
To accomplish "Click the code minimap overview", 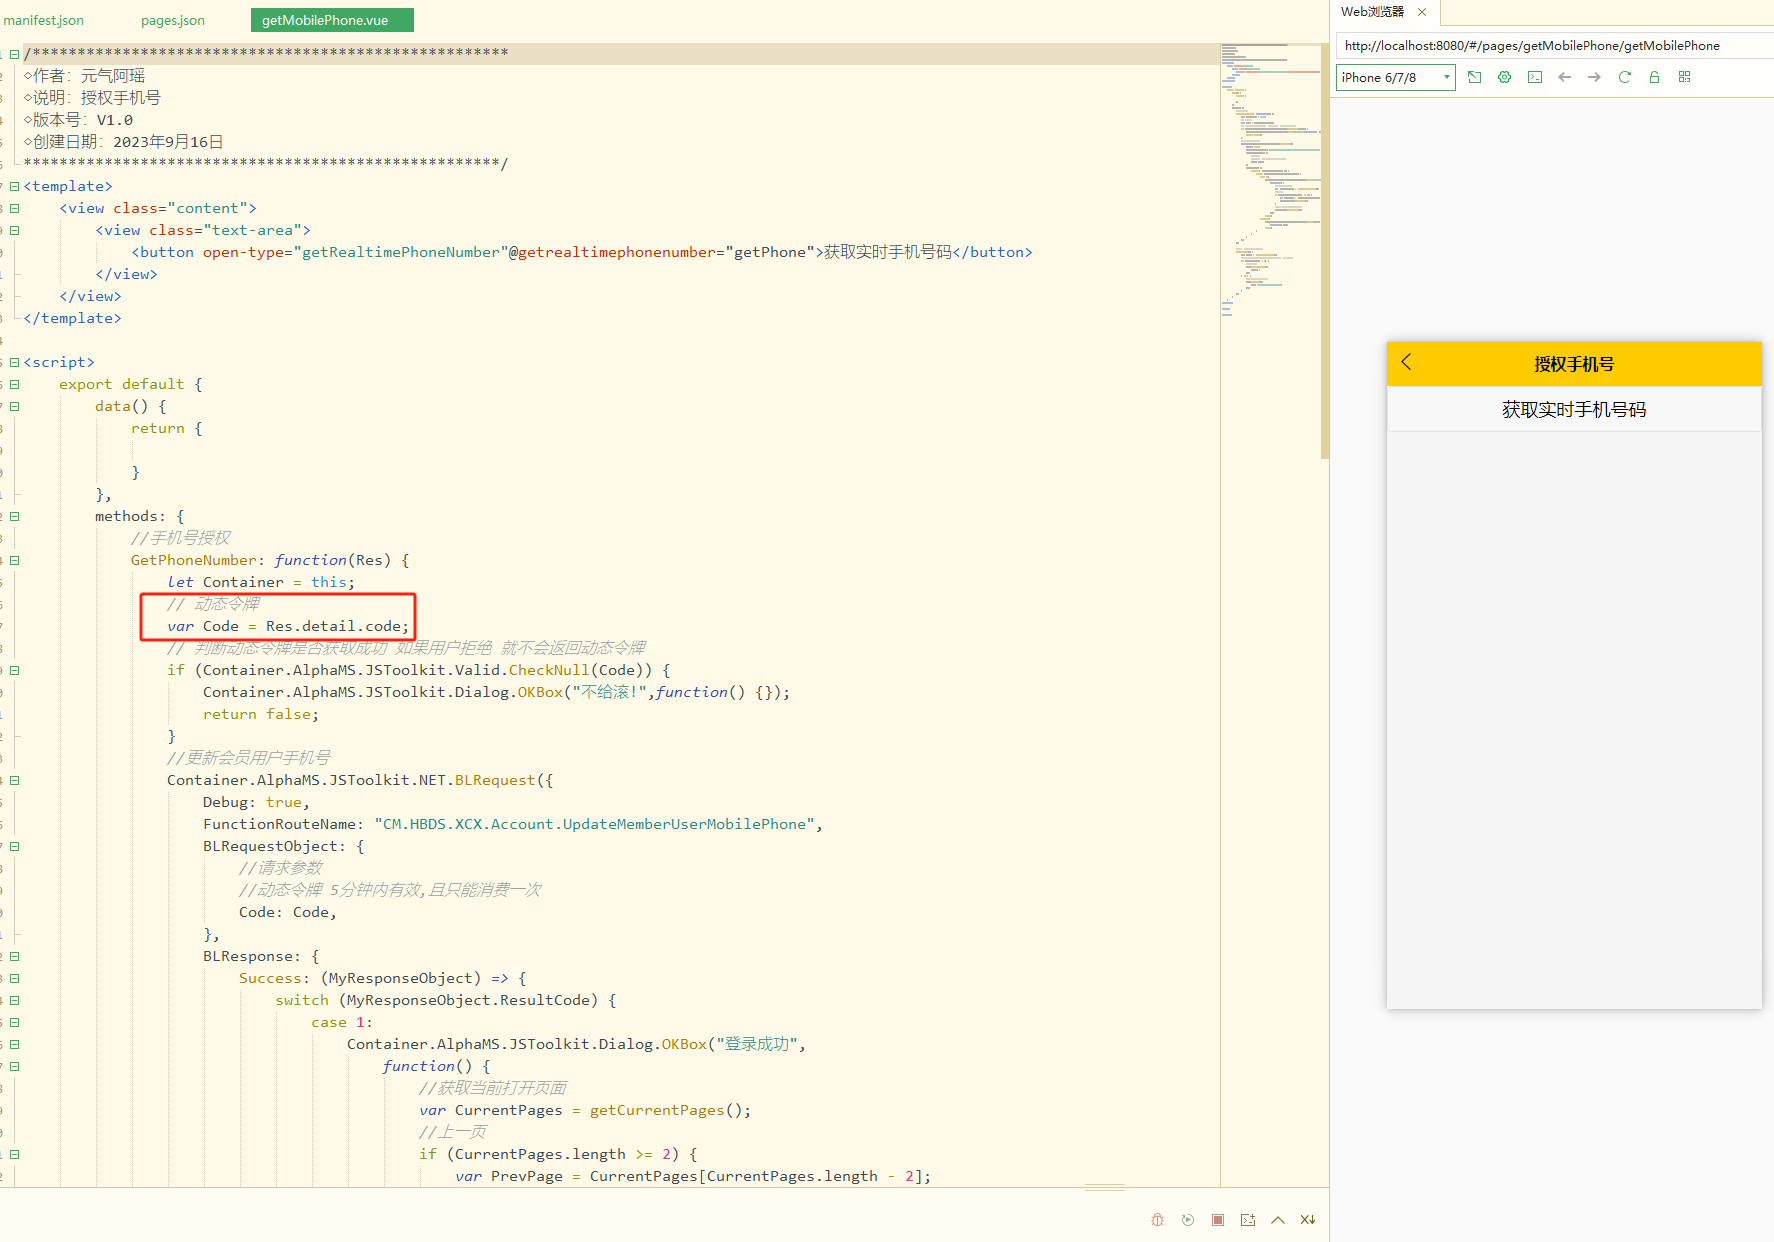I will pos(1270,180).
